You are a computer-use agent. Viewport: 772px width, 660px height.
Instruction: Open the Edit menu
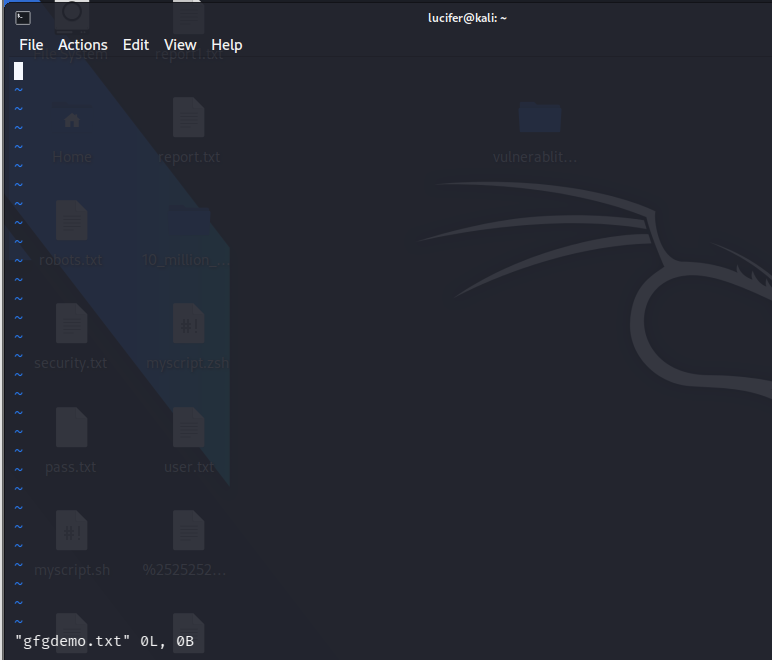point(136,45)
